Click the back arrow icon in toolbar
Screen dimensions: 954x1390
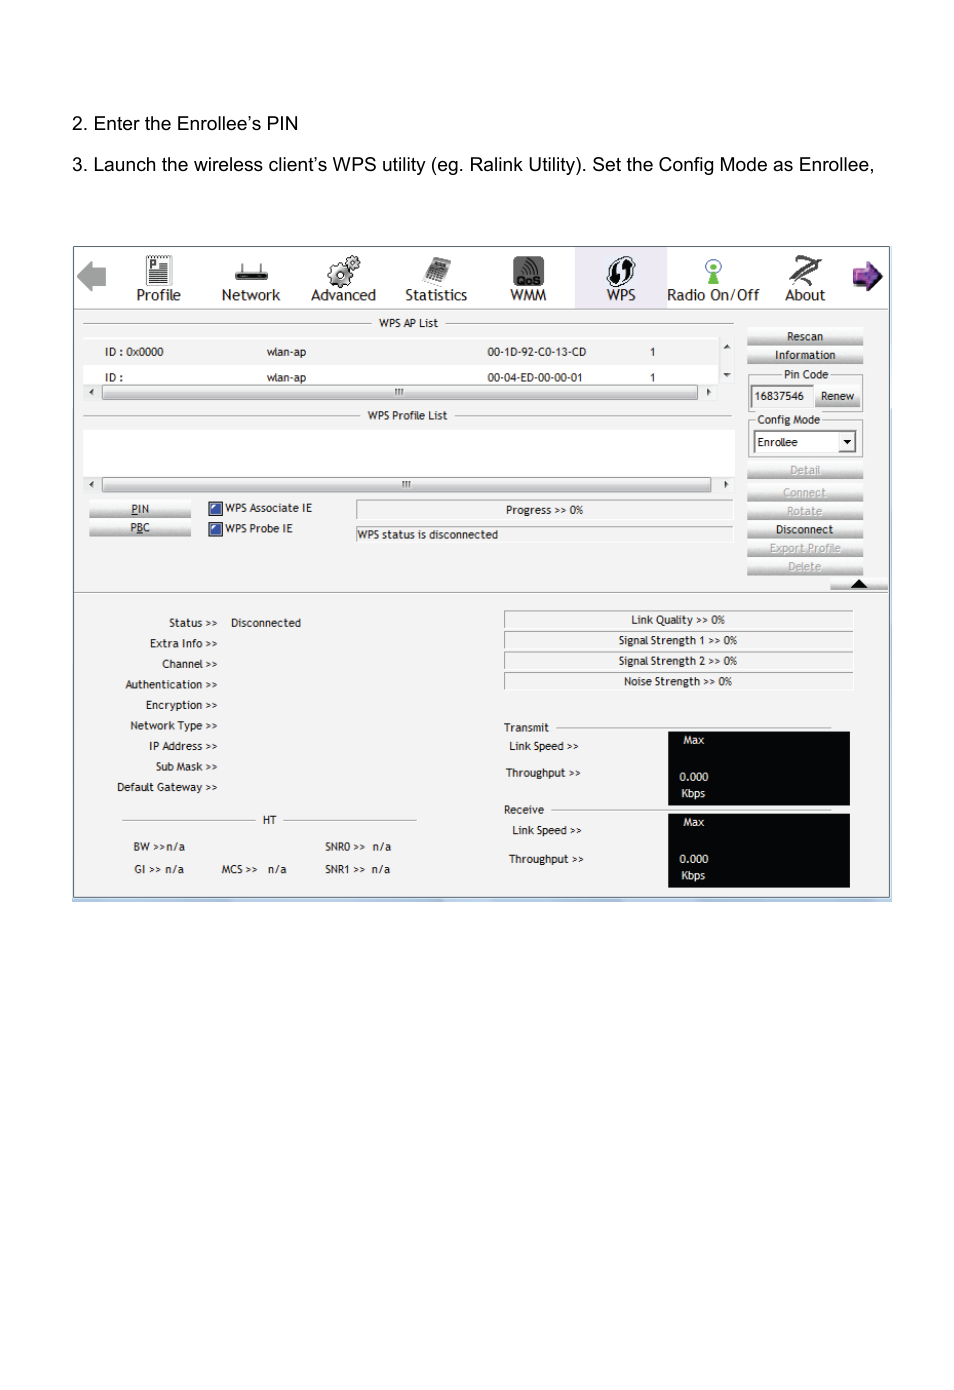92,276
